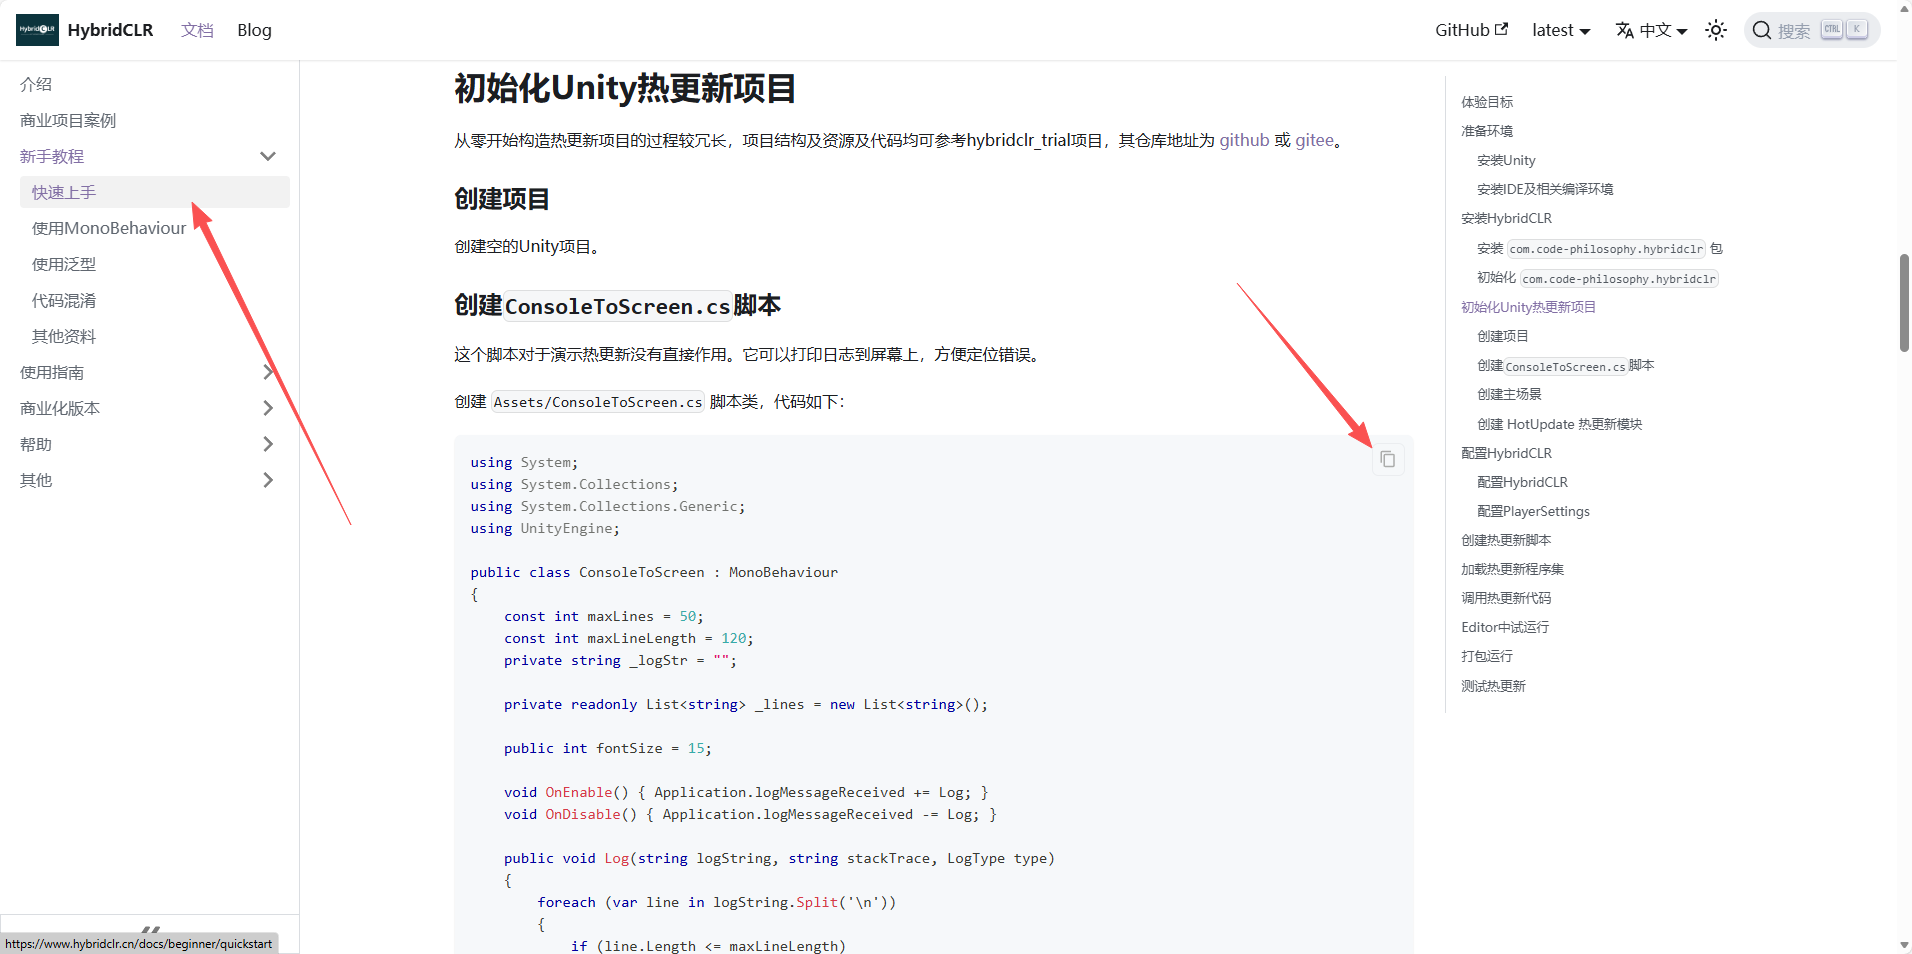Open the latest version dropdown

[x=1561, y=30]
